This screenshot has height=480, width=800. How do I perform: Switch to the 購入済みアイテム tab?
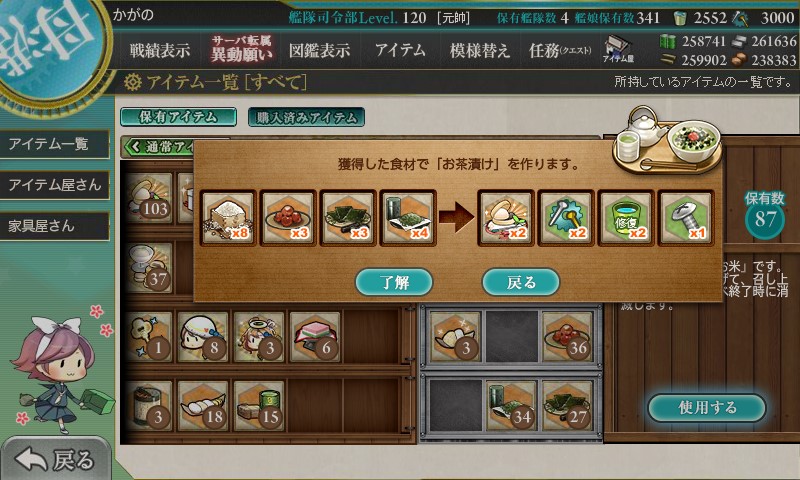[306, 117]
